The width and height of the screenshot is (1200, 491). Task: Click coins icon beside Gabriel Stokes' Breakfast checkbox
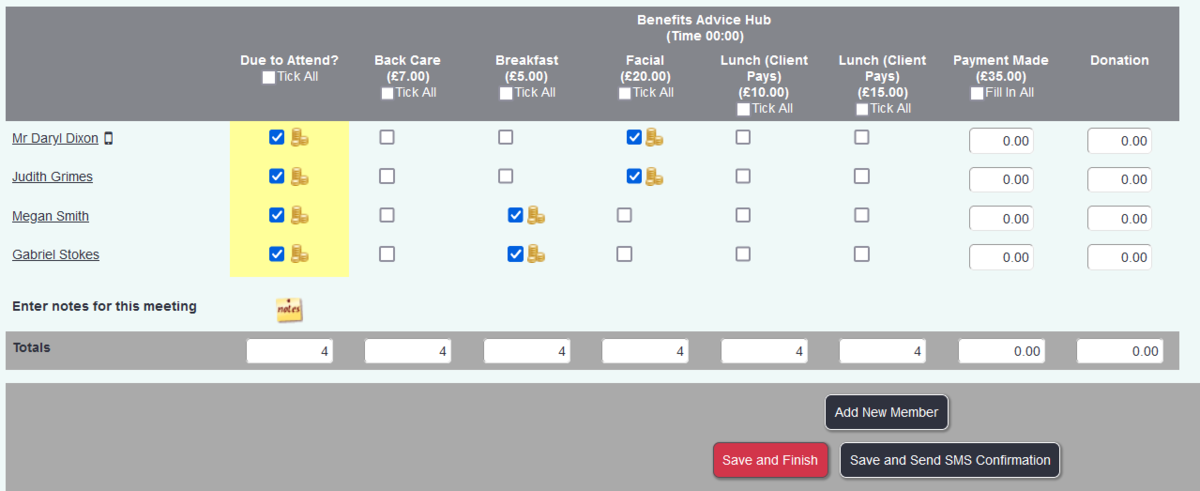[536, 254]
